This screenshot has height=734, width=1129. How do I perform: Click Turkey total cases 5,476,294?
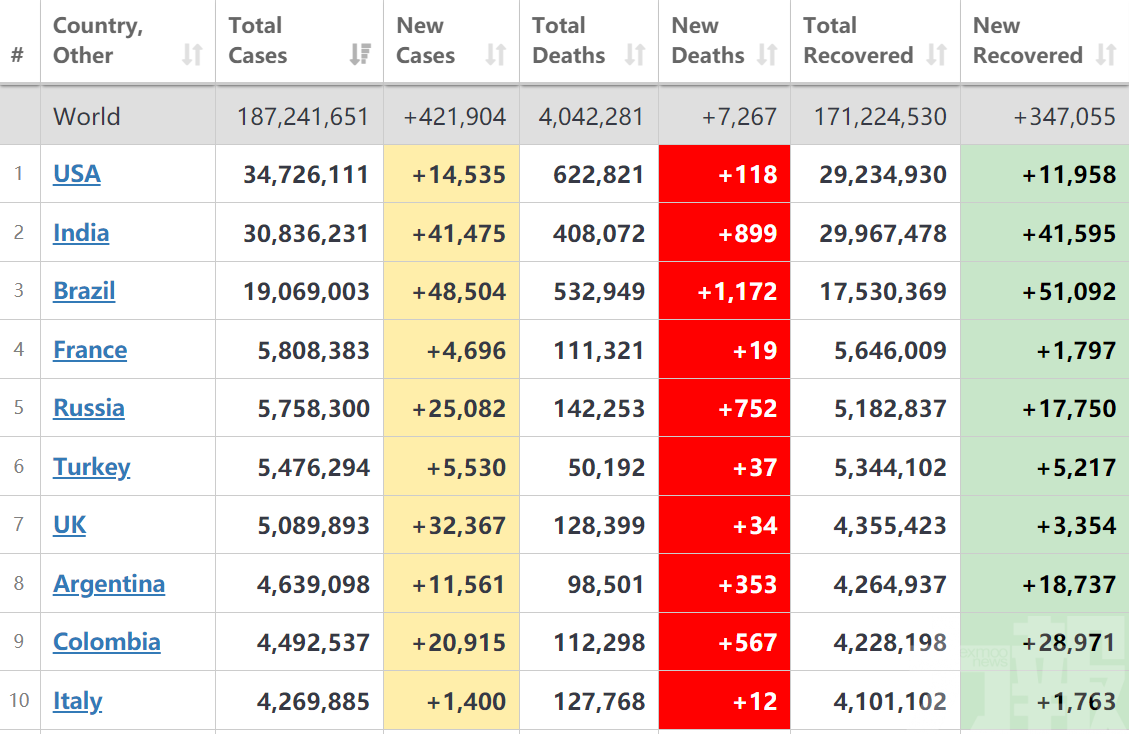click(313, 468)
